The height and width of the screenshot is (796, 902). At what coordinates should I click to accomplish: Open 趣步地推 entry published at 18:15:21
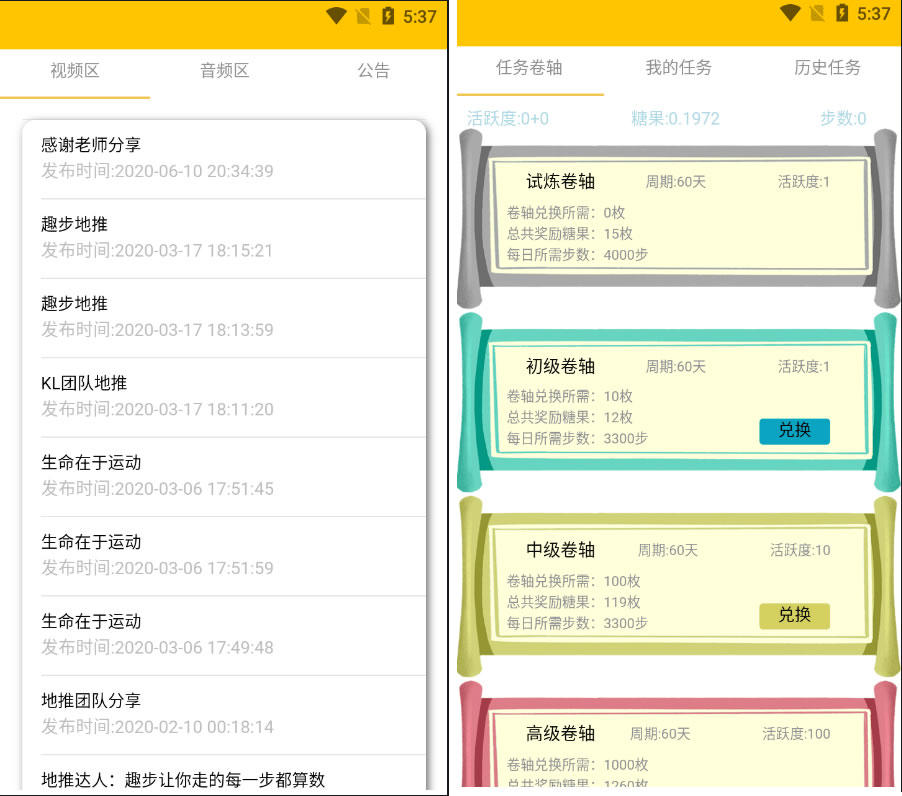tap(224, 238)
